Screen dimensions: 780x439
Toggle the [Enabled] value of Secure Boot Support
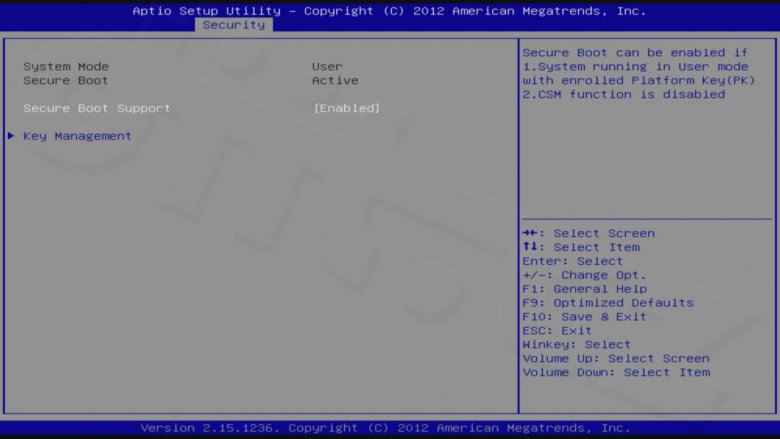[x=347, y=108]
